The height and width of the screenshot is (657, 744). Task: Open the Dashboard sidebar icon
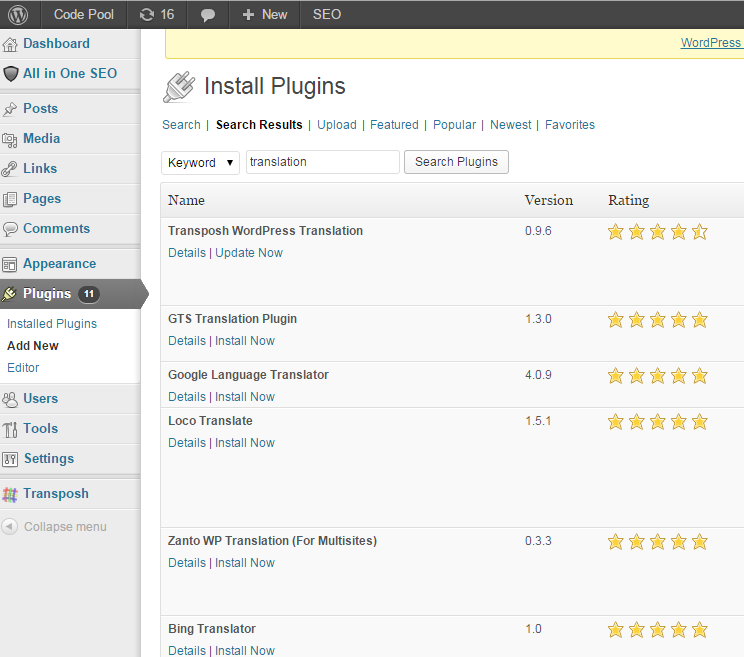click(x=11, y=44)
